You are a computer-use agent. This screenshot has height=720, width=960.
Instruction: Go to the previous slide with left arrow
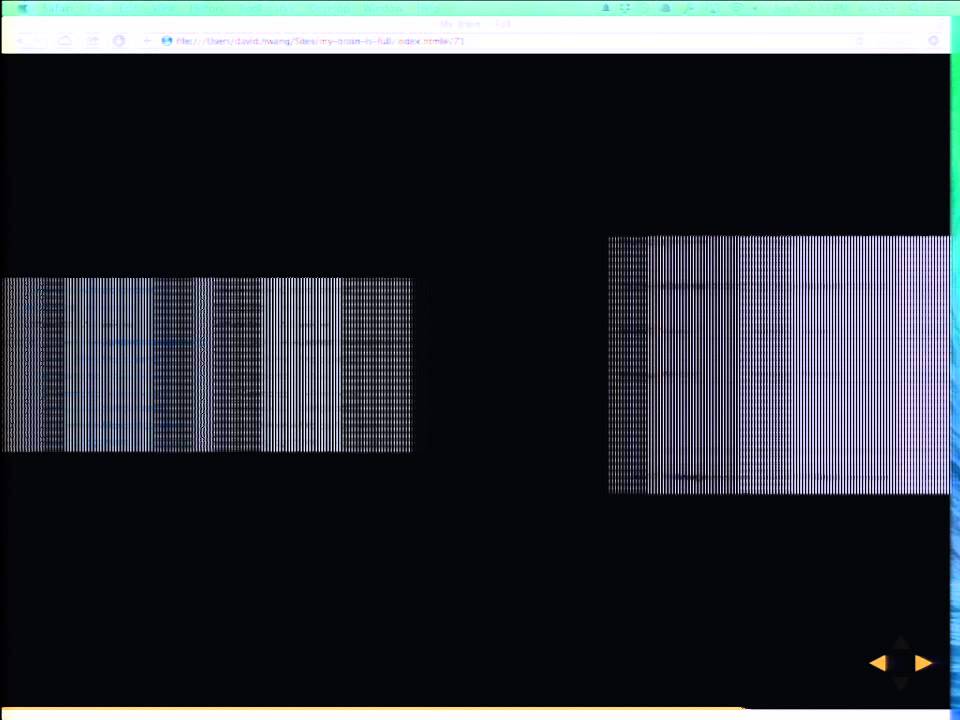[878, 663]
